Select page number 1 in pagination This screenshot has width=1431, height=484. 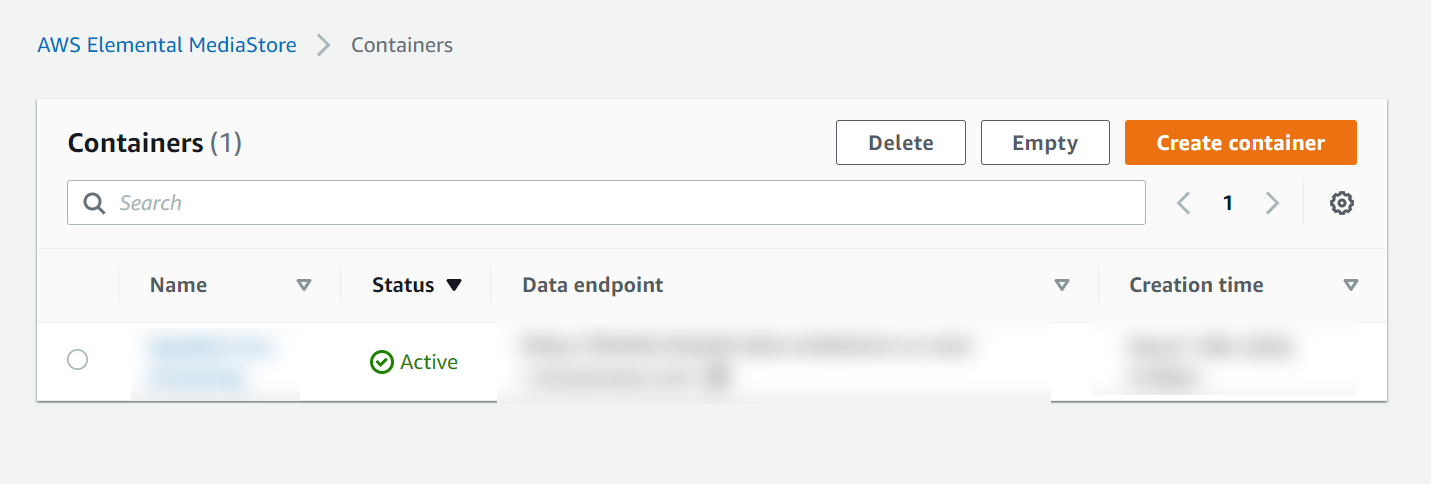coord(1228,203)
